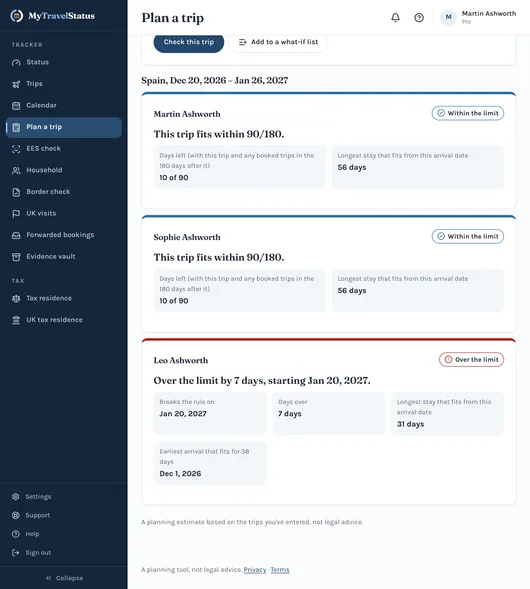
Task: Click the help question mark icon
Action: (419, 17)
